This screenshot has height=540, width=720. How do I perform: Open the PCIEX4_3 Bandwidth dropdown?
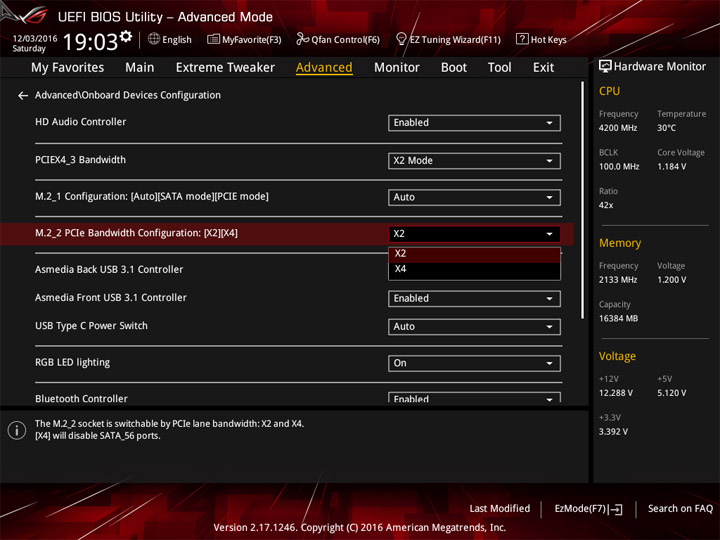(x=474, y=161)
